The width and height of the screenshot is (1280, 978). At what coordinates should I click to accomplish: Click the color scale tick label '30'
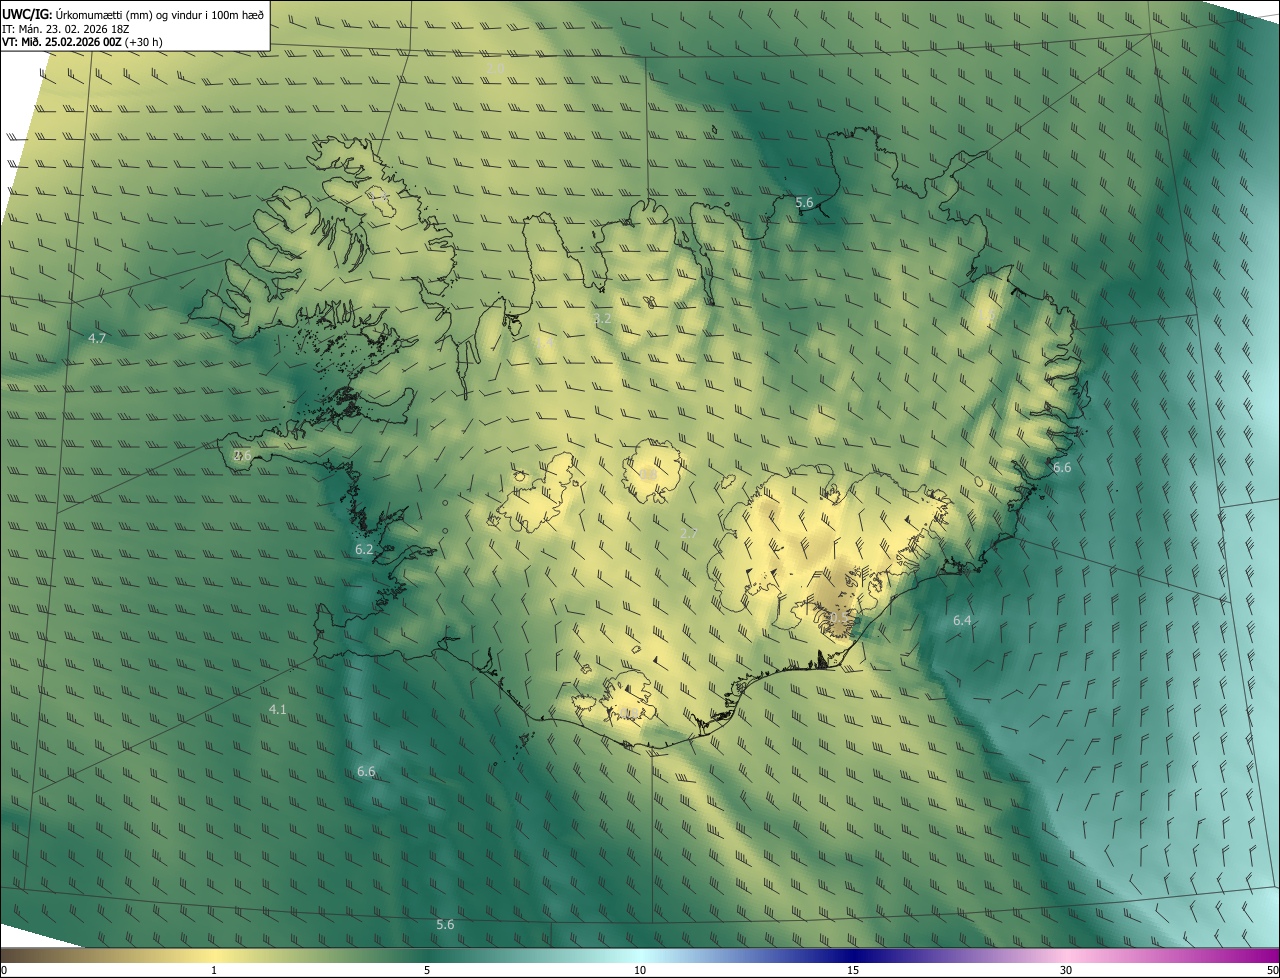[1066, 970]
